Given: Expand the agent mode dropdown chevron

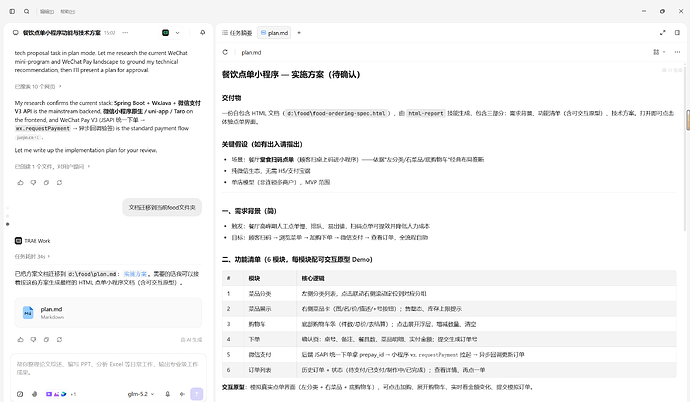Looking at the screenshot, I should coord(177,33).
